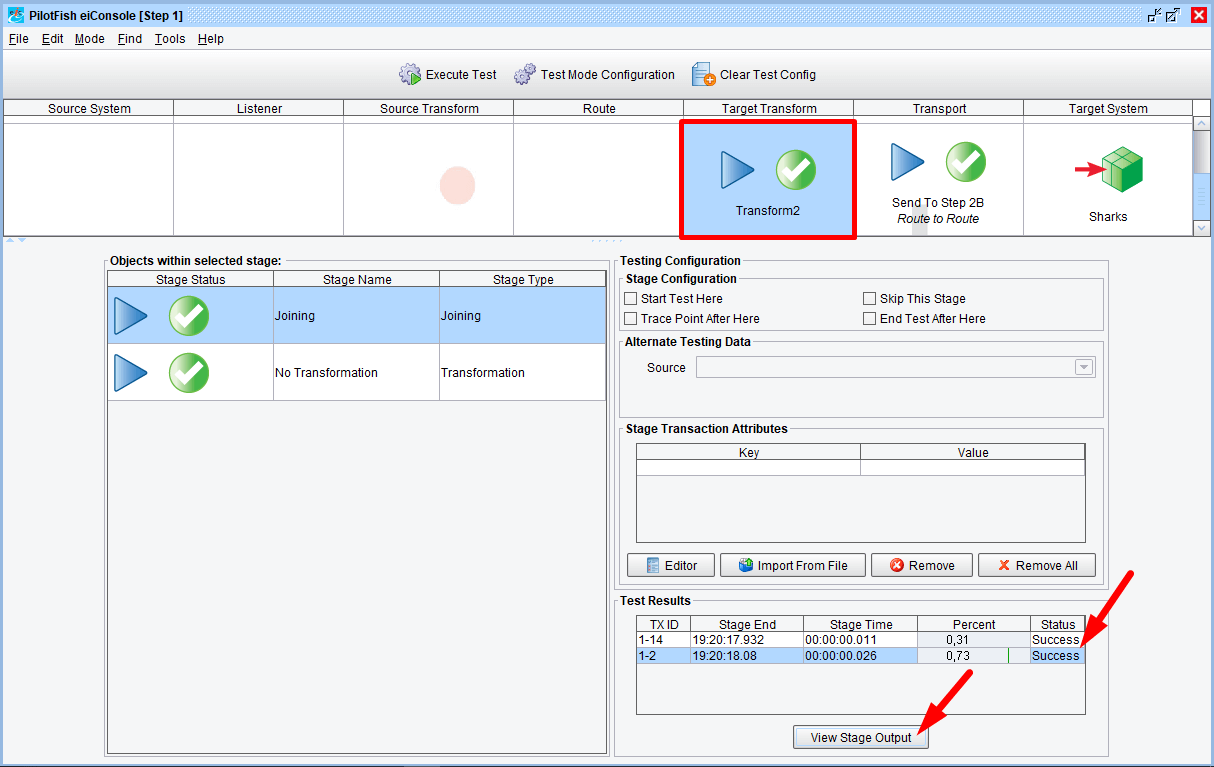The image size is (1214, 767).
Task: Click stage end time 19:20:17.932
Action: point(747,640)
